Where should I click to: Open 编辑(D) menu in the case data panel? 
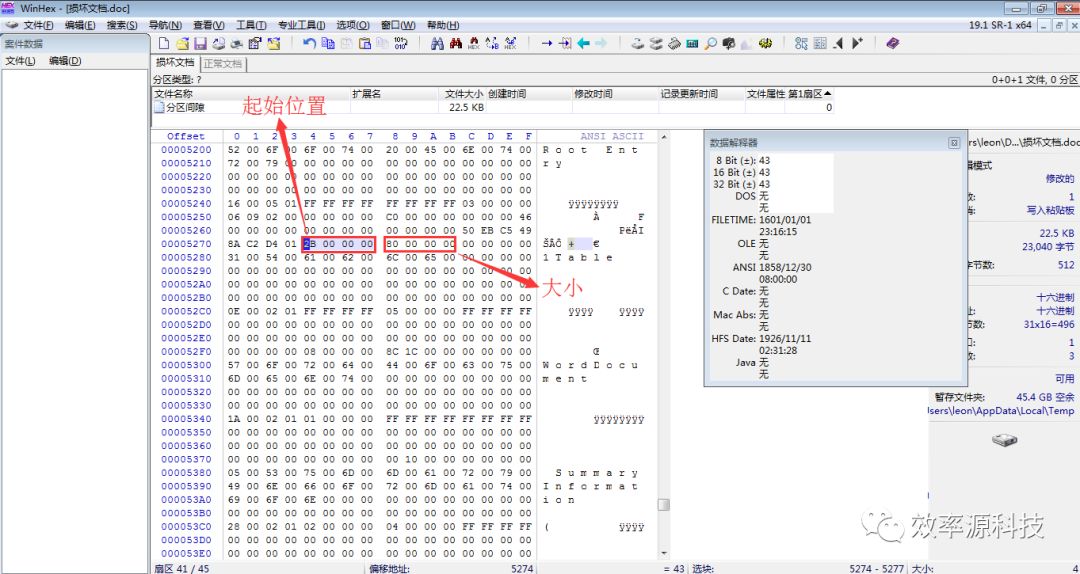coord(65,61)
